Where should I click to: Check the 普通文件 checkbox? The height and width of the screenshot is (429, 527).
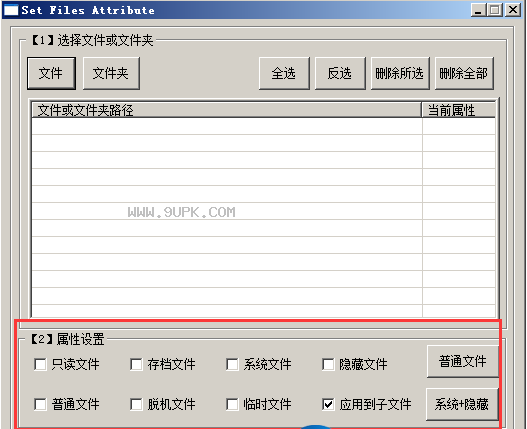pyautogui.click(x=40, y=404)
